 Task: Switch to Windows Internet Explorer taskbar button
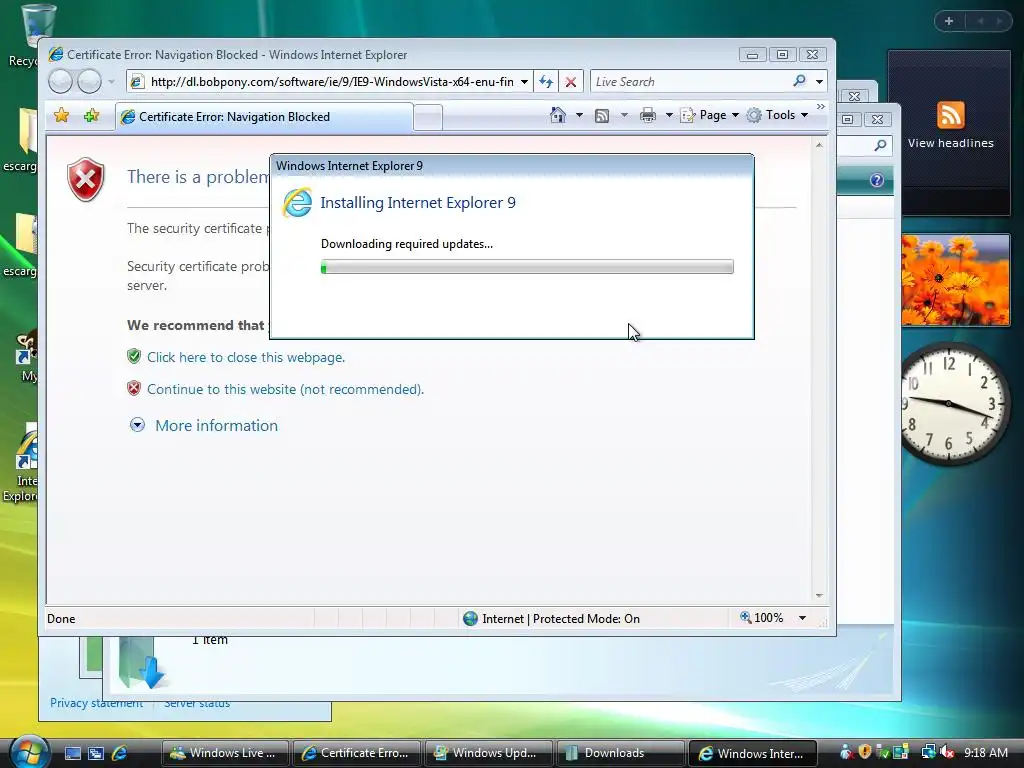tap(753, 753)
